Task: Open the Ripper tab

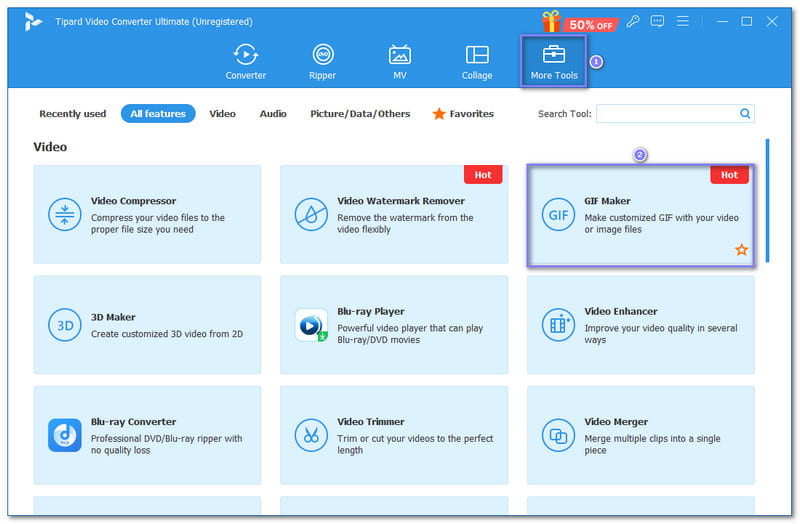Action: tap(322, 61)
